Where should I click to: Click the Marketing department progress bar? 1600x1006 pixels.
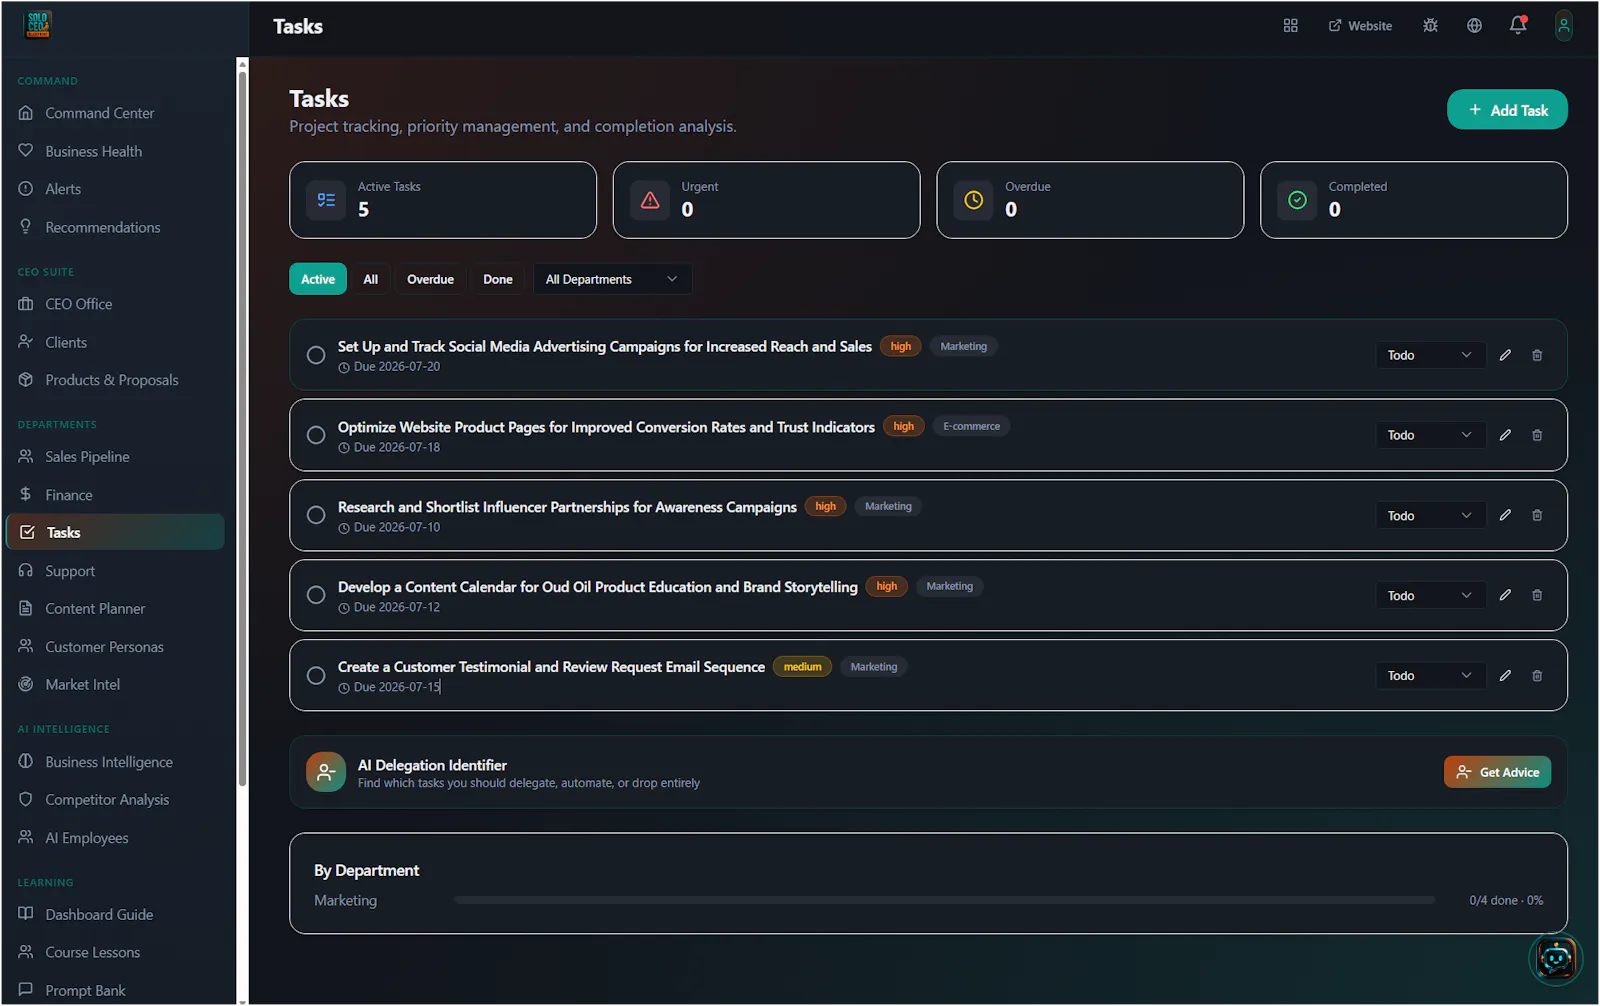point(944,900)
